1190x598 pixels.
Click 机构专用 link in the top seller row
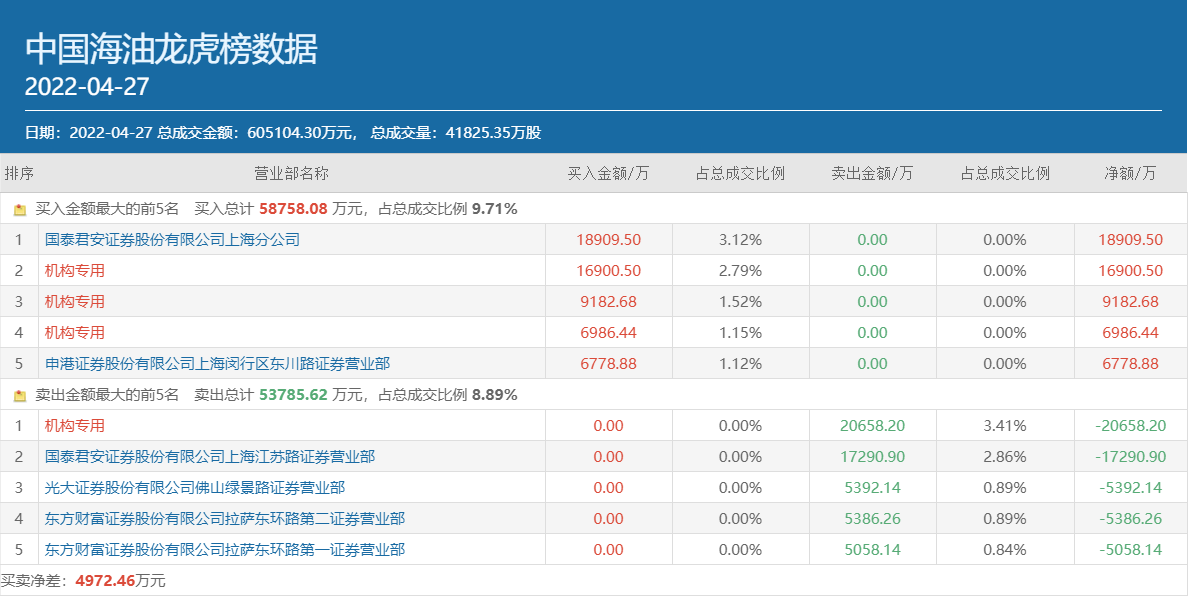pos(74,426)
